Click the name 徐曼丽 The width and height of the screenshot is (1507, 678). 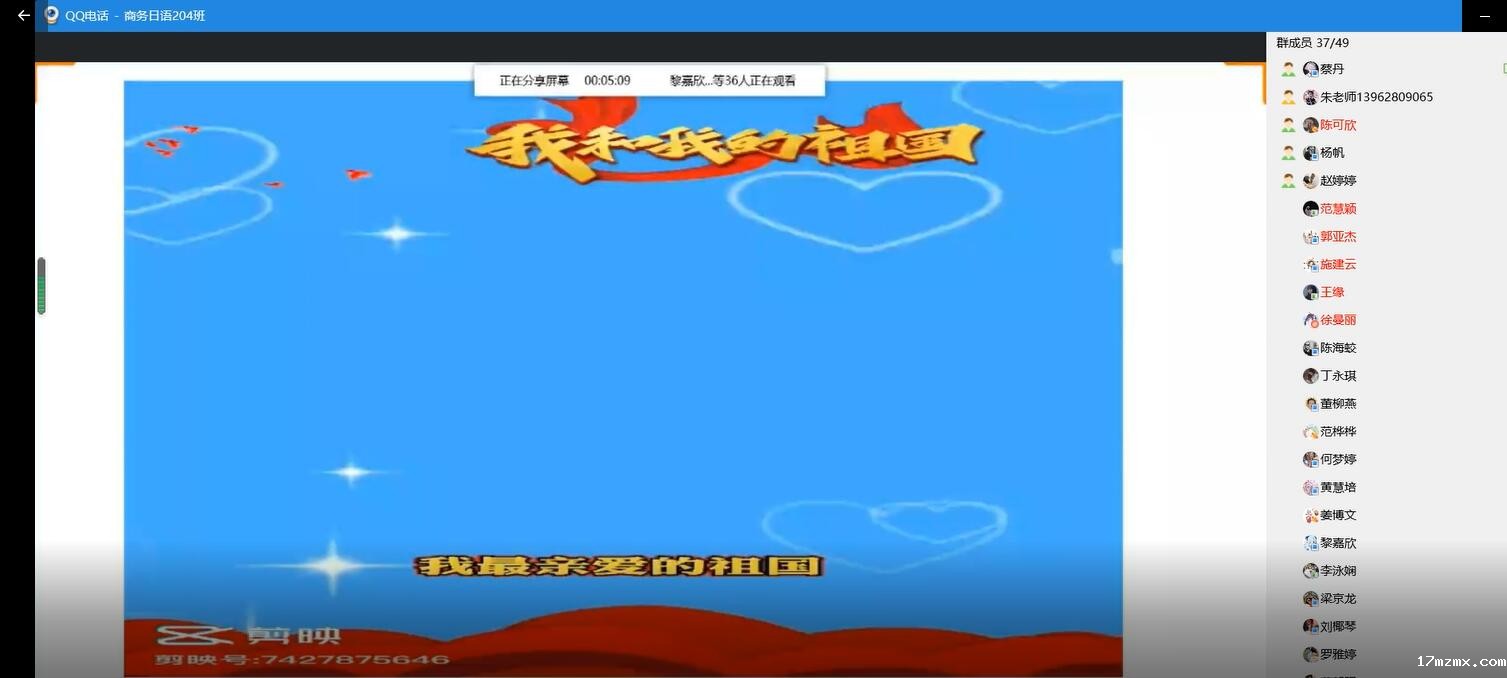[x=1338, y=320]
